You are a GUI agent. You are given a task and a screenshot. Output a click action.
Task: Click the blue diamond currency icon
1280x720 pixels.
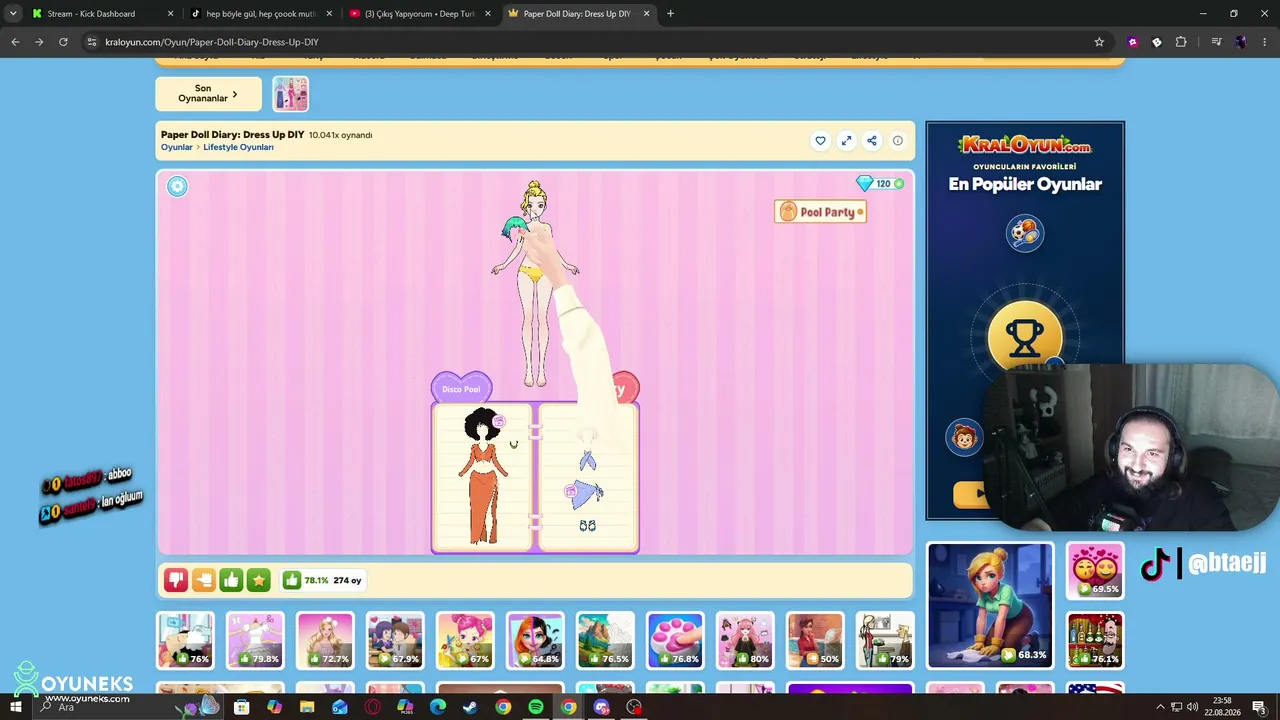pyautogui.click(x=865, y=183)
